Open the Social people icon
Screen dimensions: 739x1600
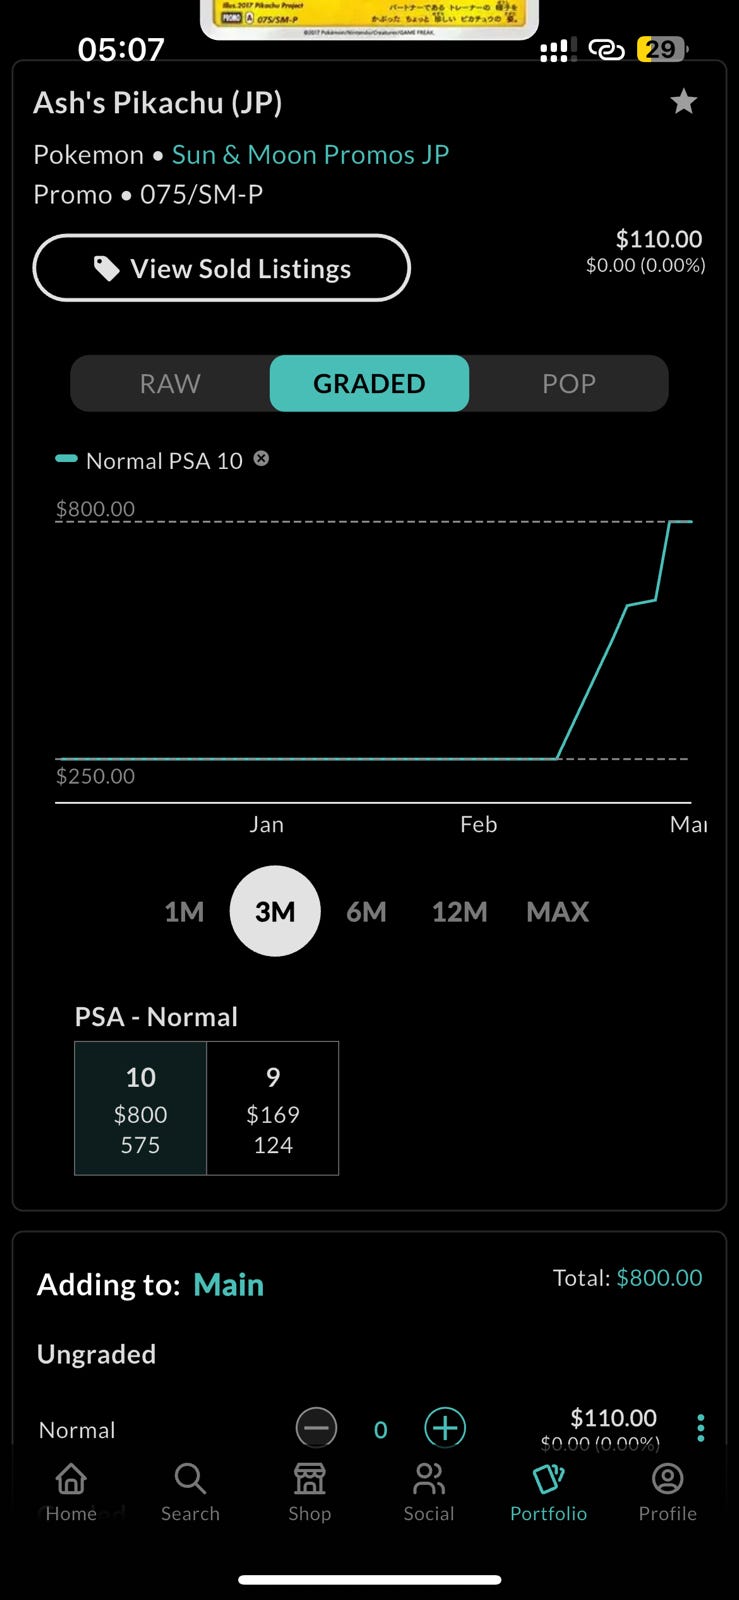(x=429, y=1479)
